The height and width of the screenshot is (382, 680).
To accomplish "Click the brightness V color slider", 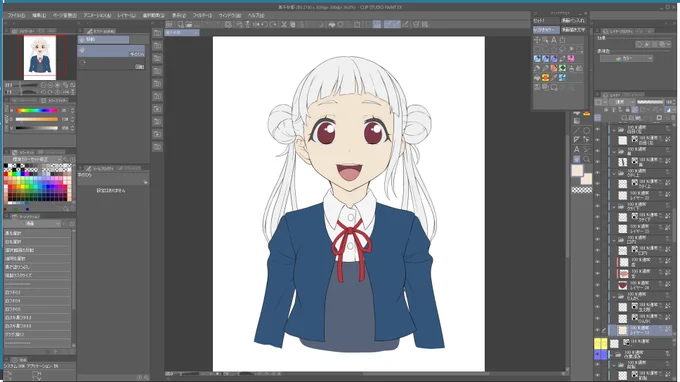I will (36, 128).
